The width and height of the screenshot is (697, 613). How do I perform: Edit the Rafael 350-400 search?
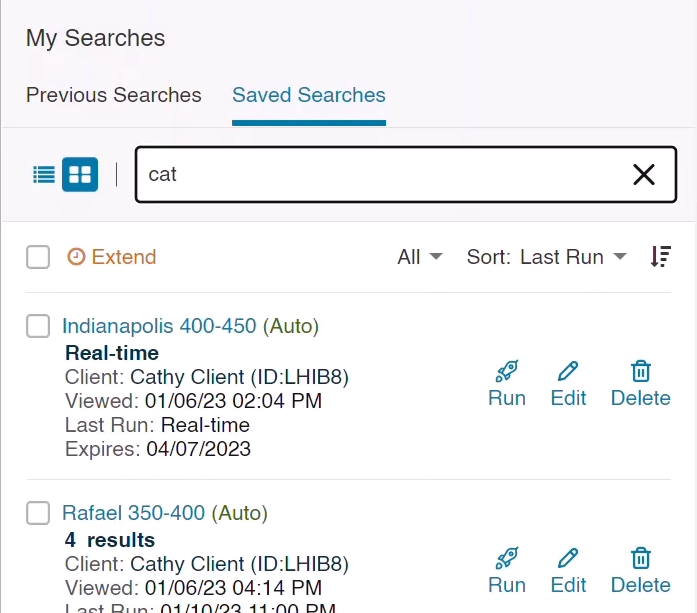pyautogui.click(x=568, y=571)
